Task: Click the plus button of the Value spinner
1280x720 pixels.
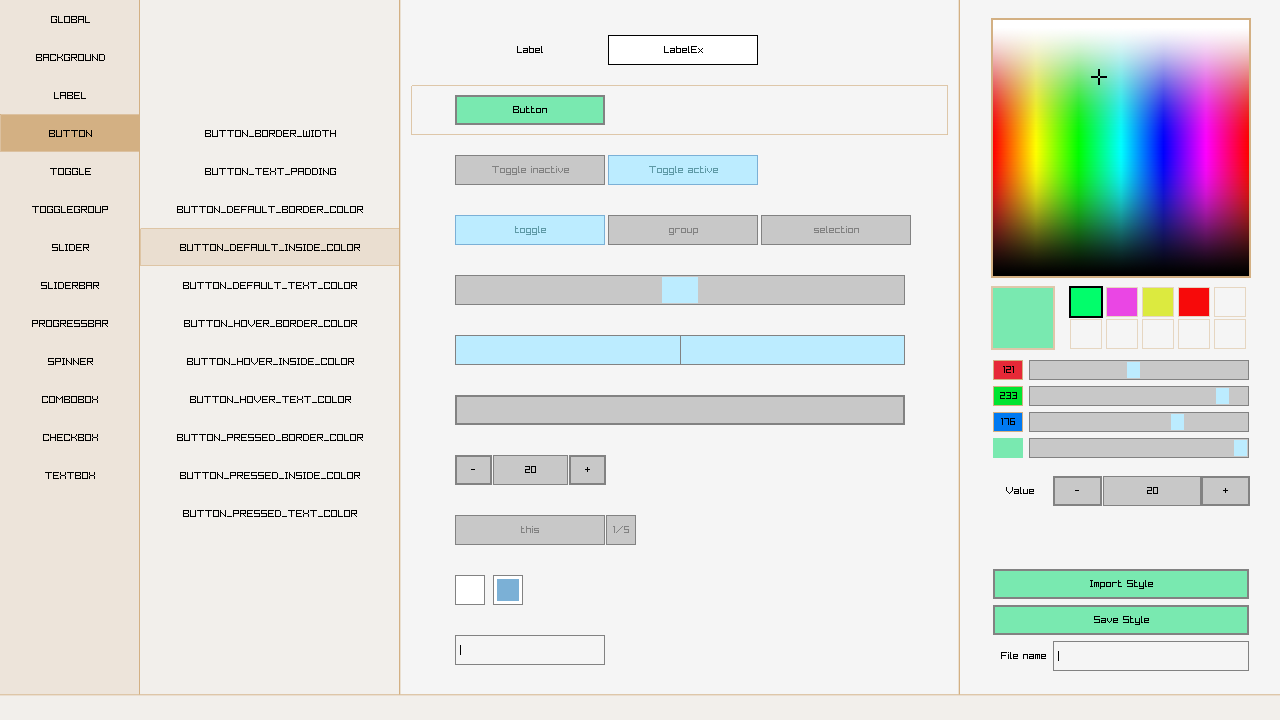Action: [1225, 491]
